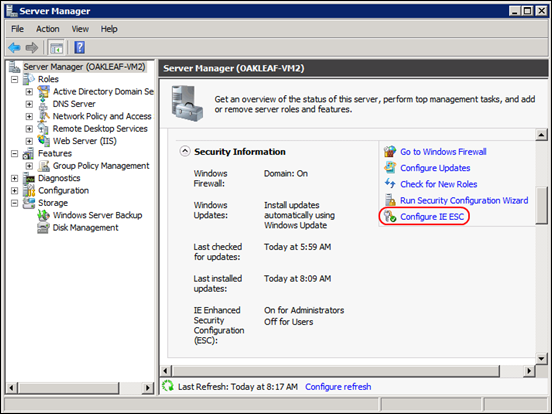Click the Windows Firewall link icon
The image size is (552, 414).
[390, 152]
